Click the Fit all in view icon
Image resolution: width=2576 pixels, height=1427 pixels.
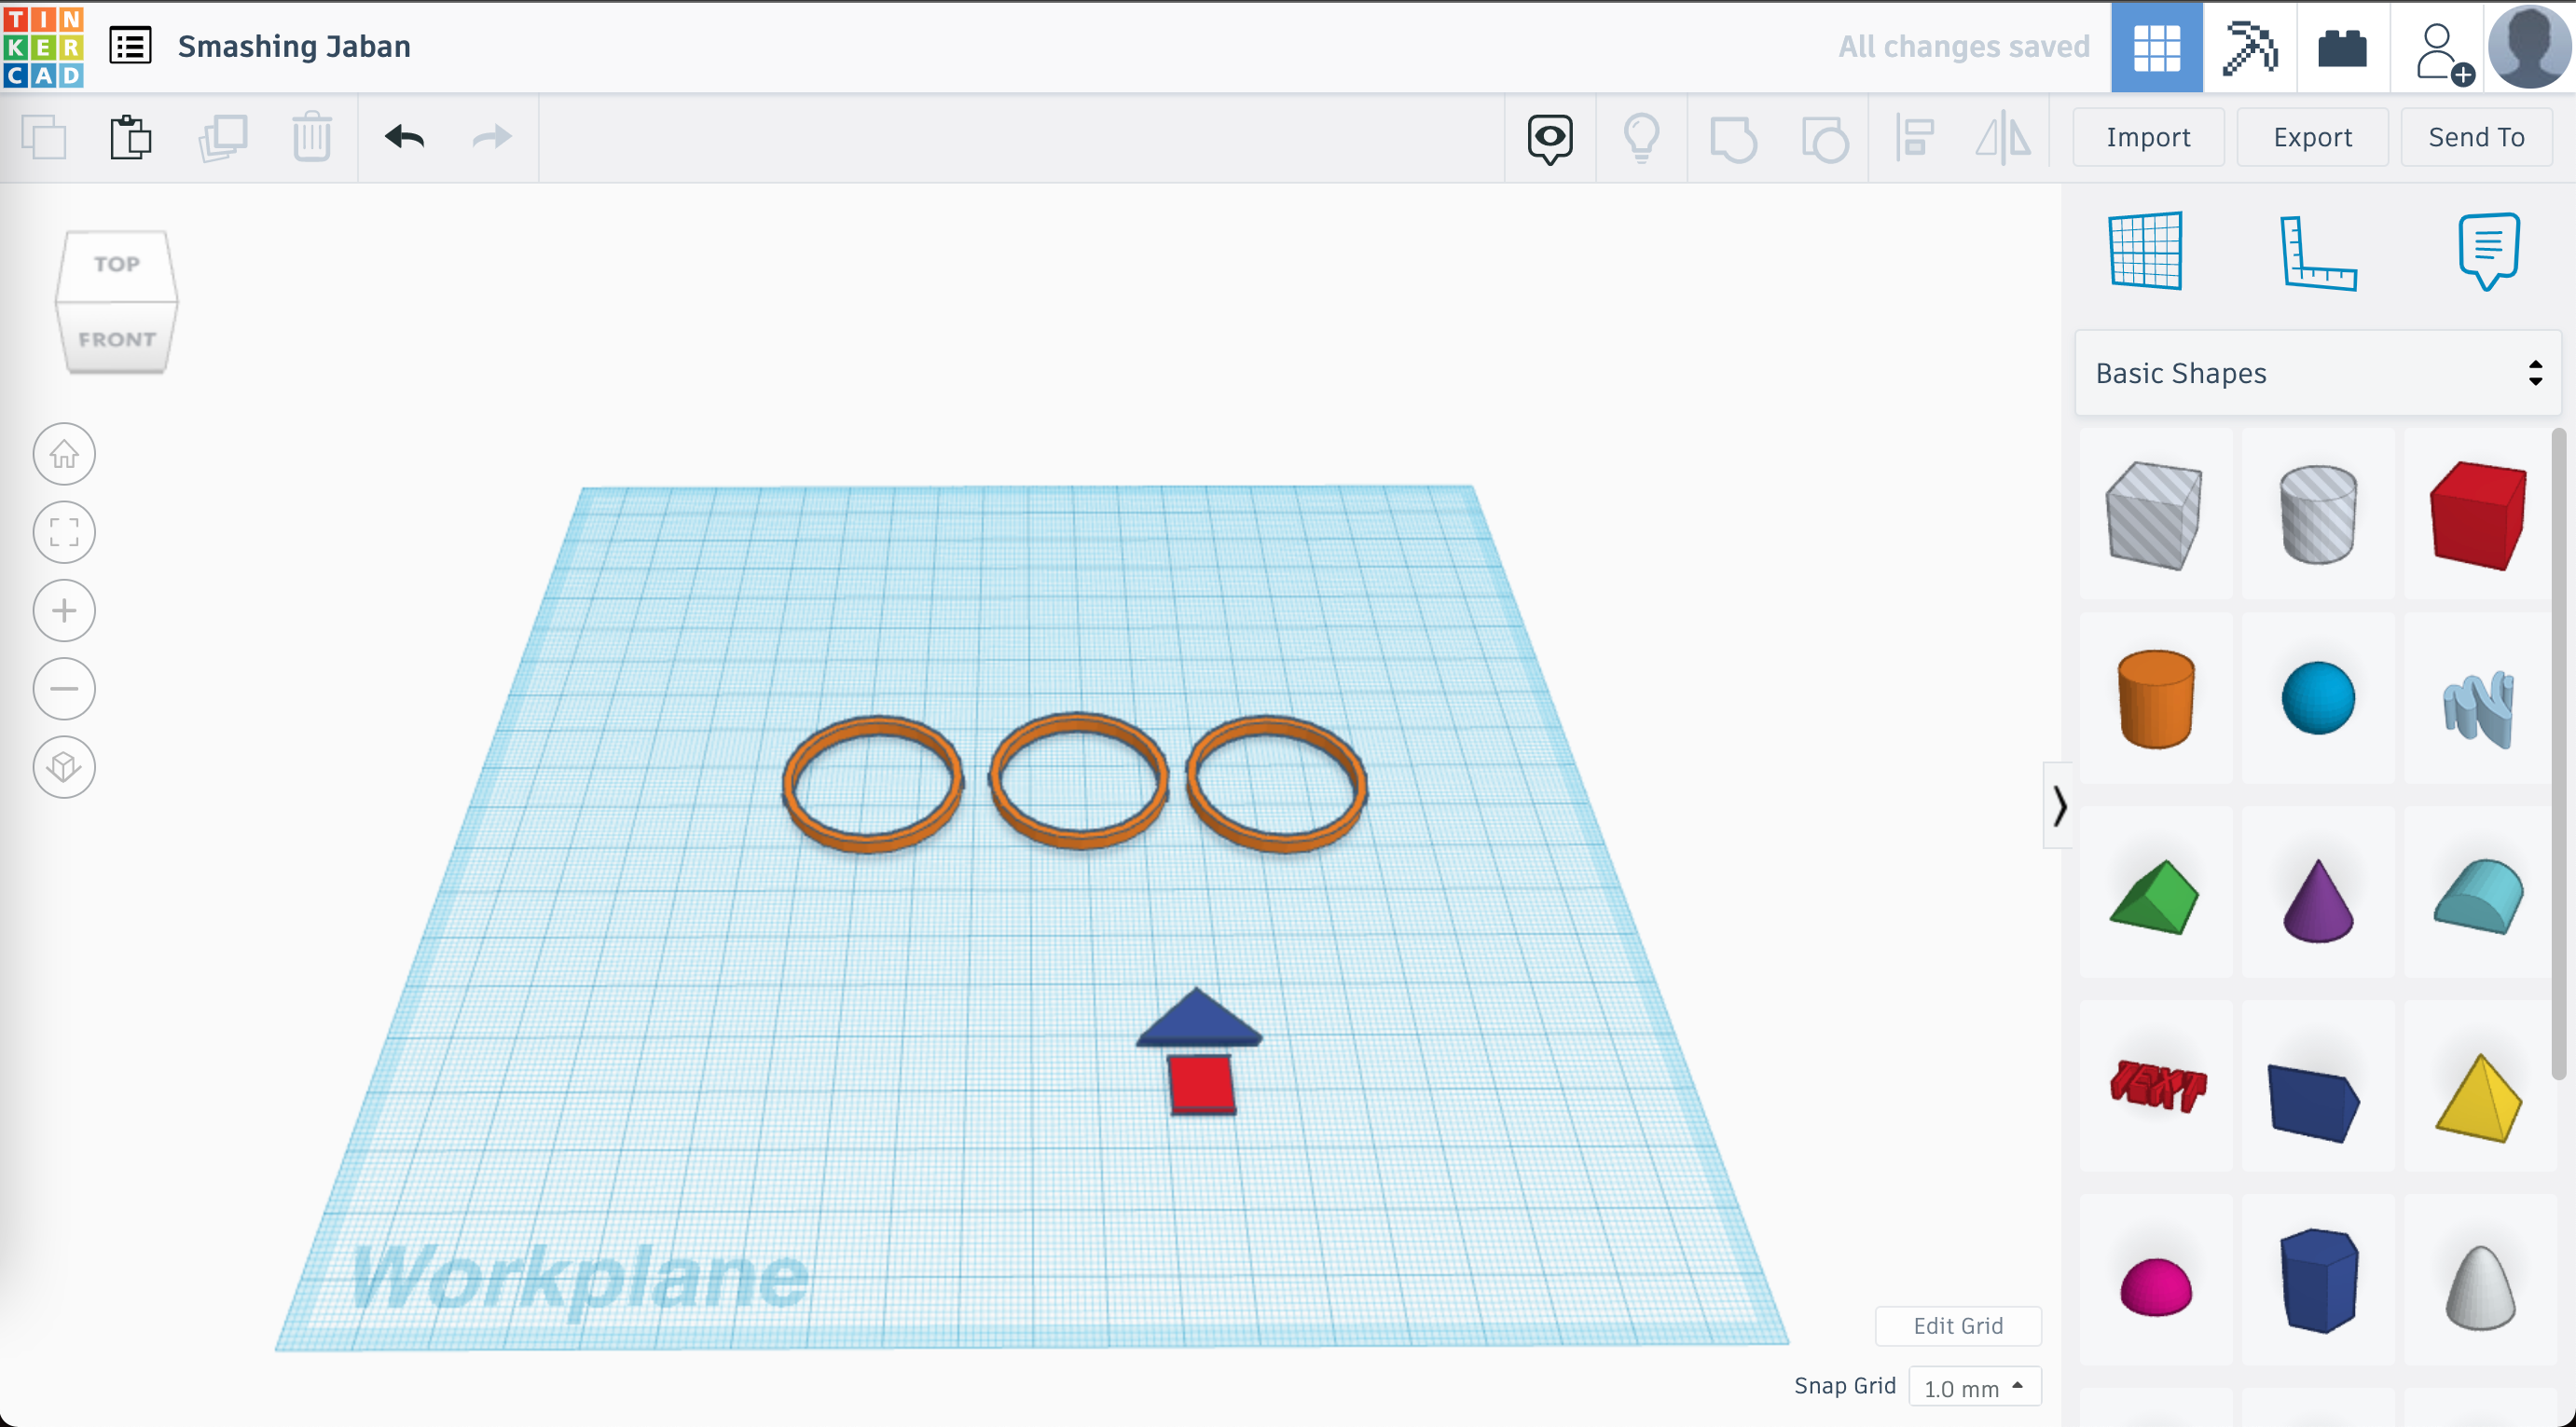(x=64, y=532)
